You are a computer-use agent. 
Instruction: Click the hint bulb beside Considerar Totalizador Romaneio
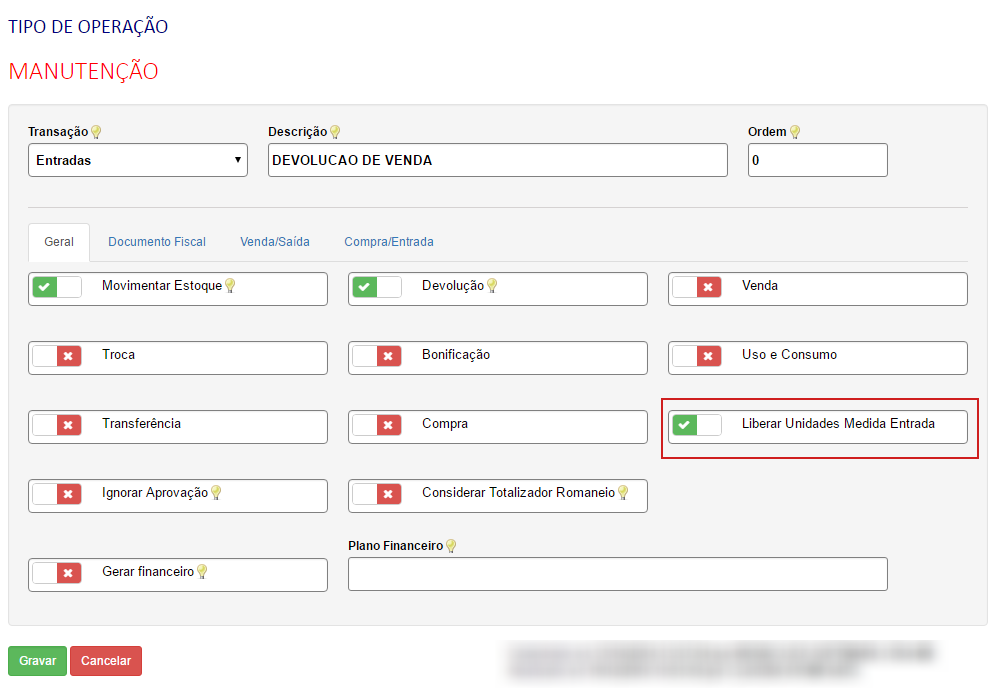[622, 493]
